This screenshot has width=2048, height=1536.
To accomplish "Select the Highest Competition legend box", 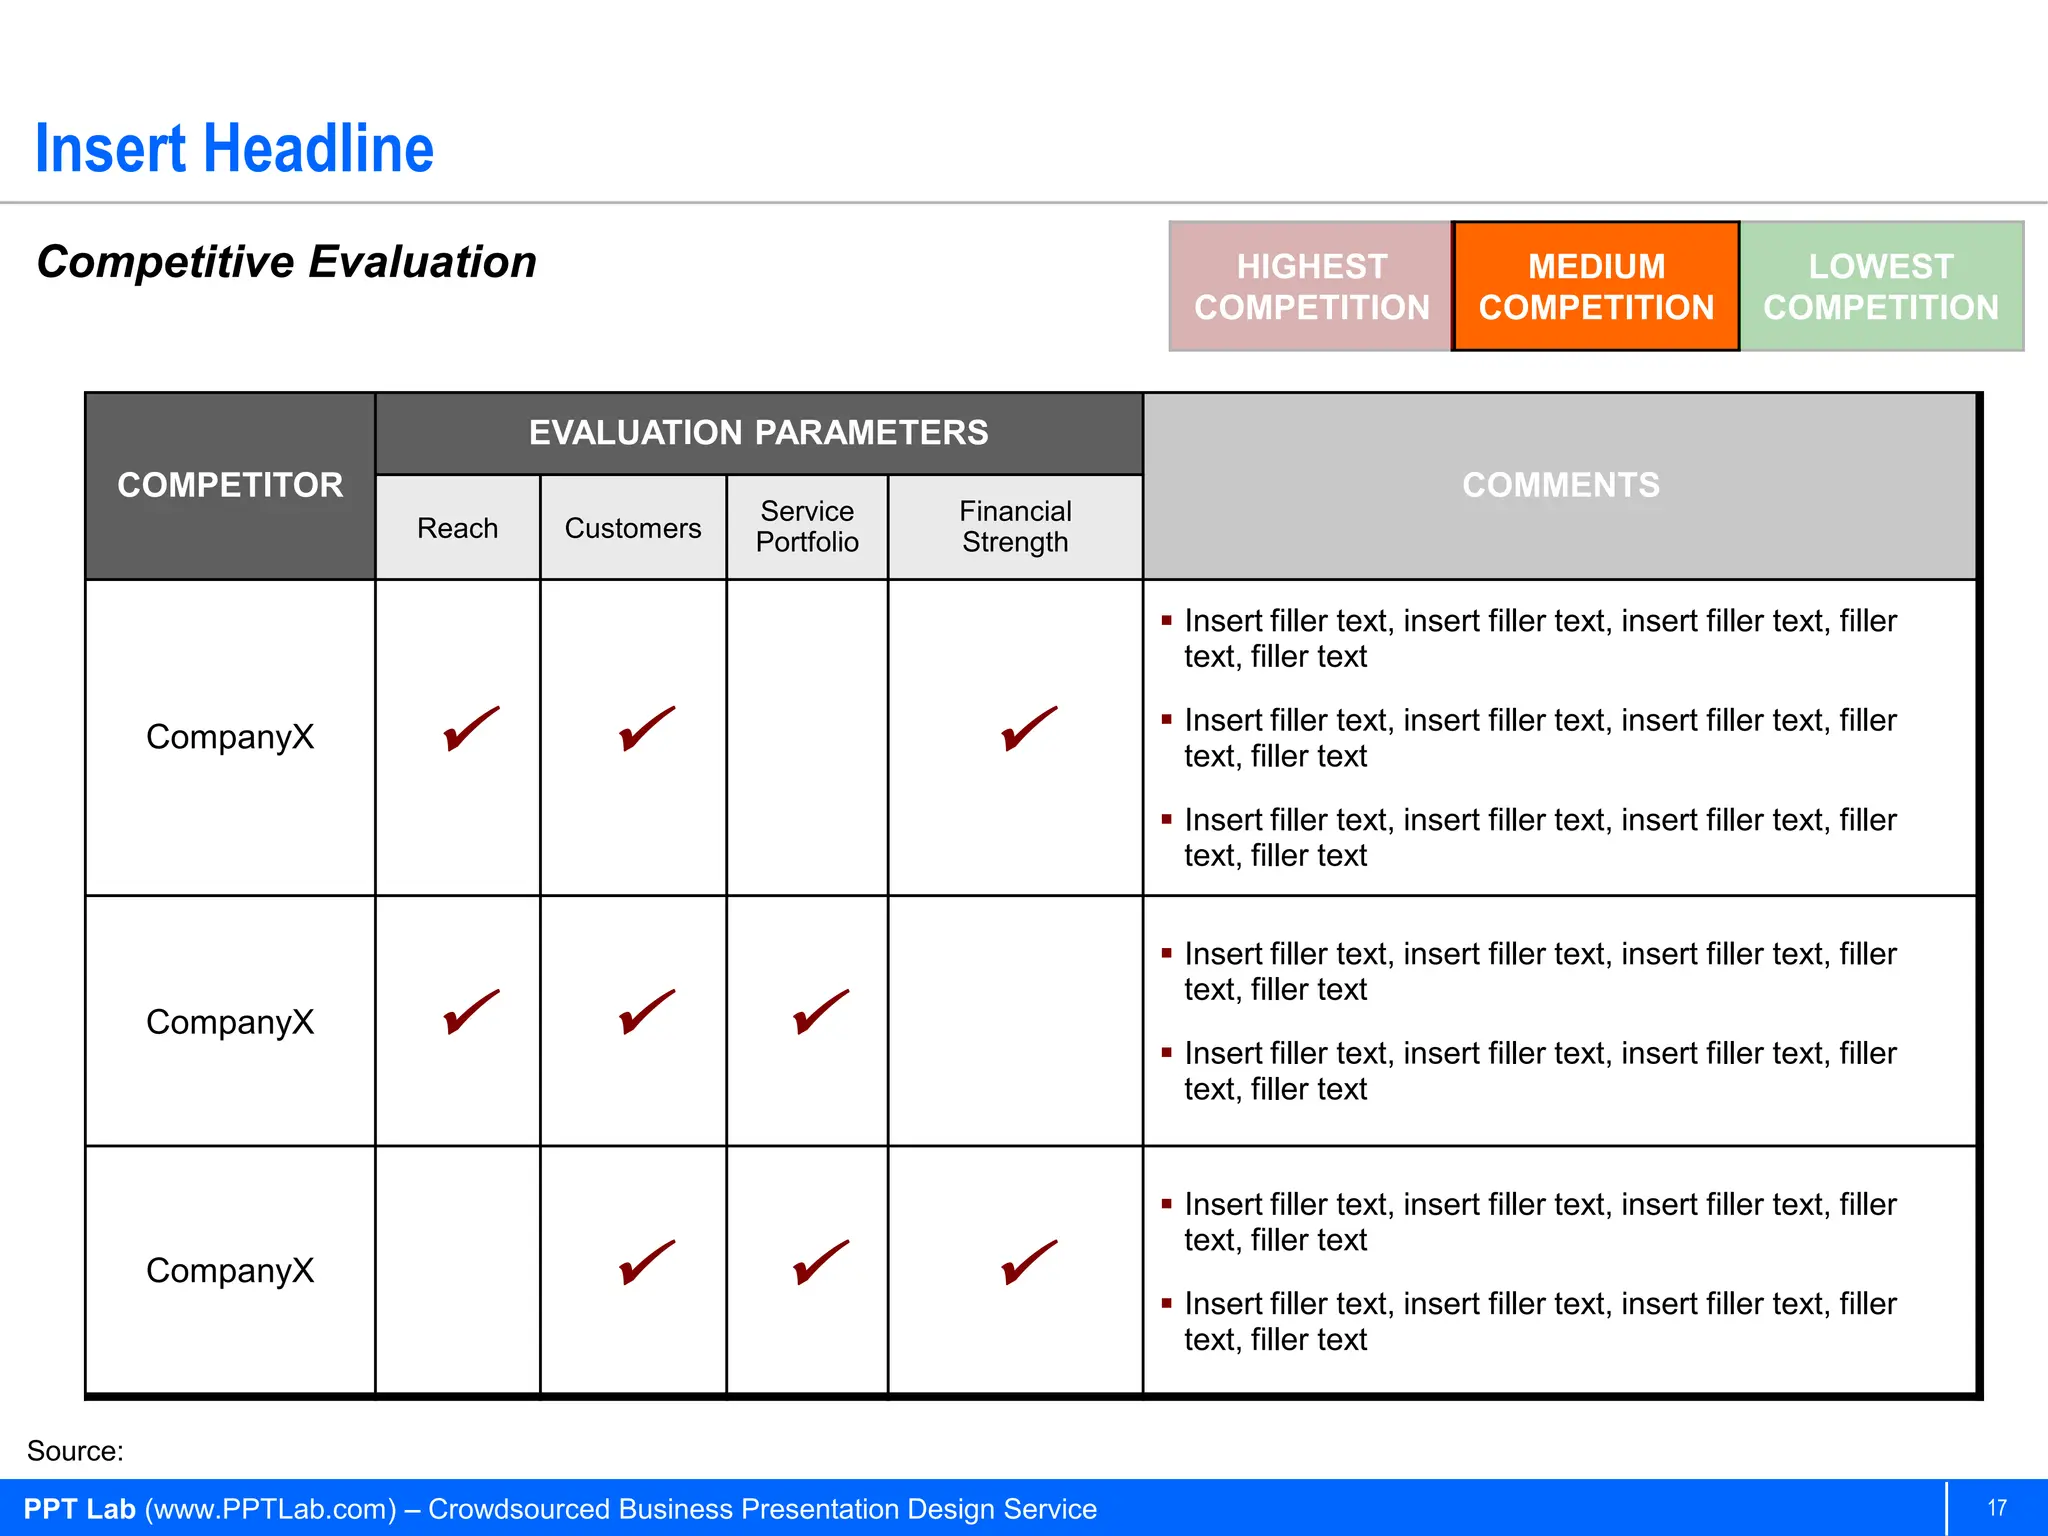I will point(1310,287).
